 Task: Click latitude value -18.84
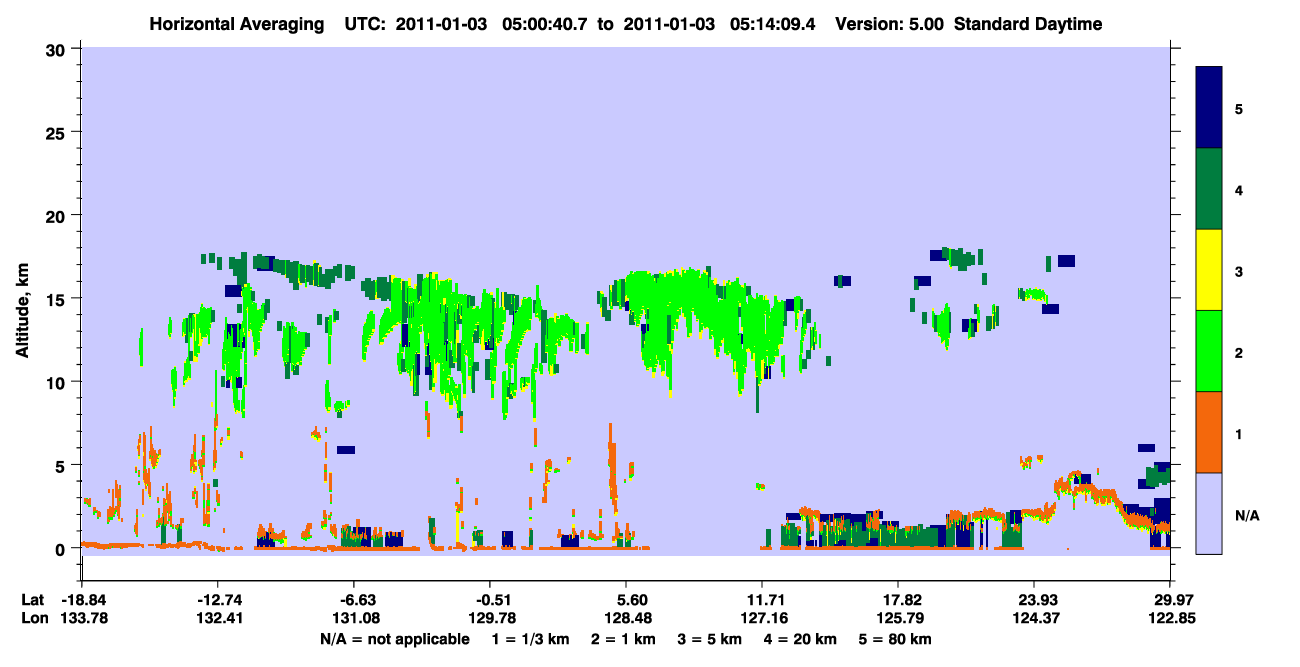point(82,599)
